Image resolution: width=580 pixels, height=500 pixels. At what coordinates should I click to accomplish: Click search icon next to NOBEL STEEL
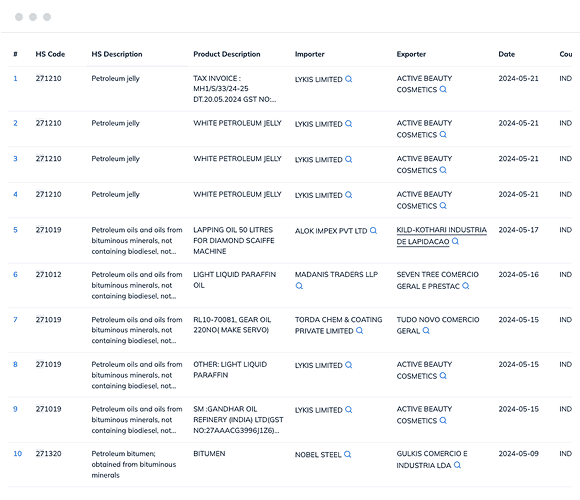347,454
